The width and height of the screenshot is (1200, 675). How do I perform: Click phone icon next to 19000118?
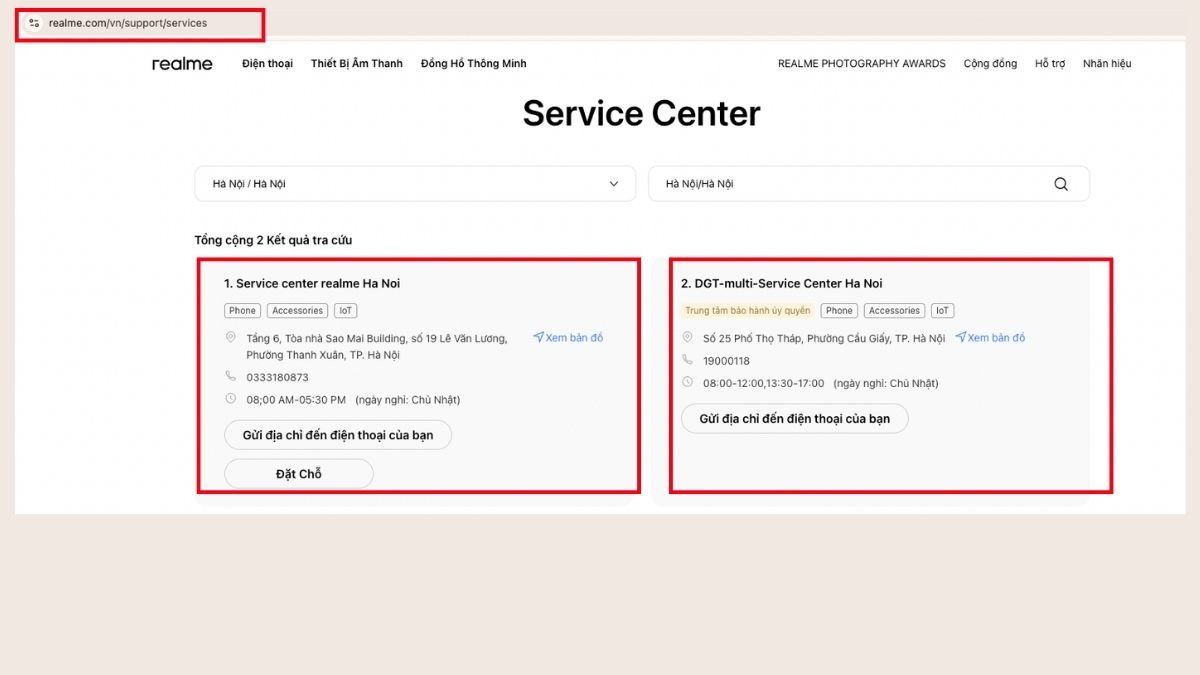tap(688, 360)
